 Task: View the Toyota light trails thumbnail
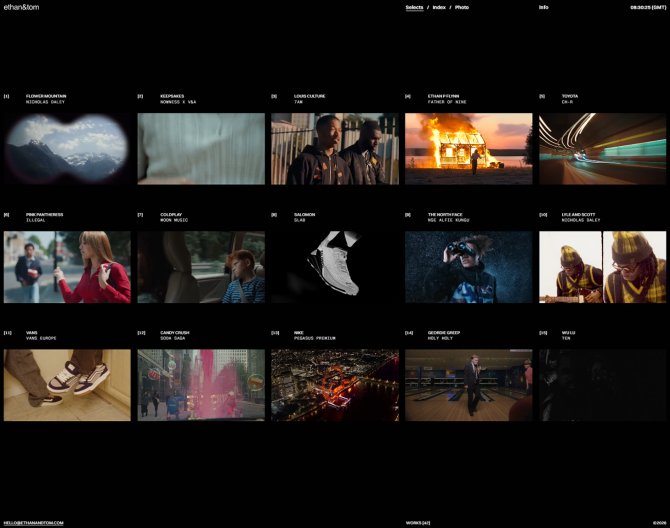click(602, 148)
